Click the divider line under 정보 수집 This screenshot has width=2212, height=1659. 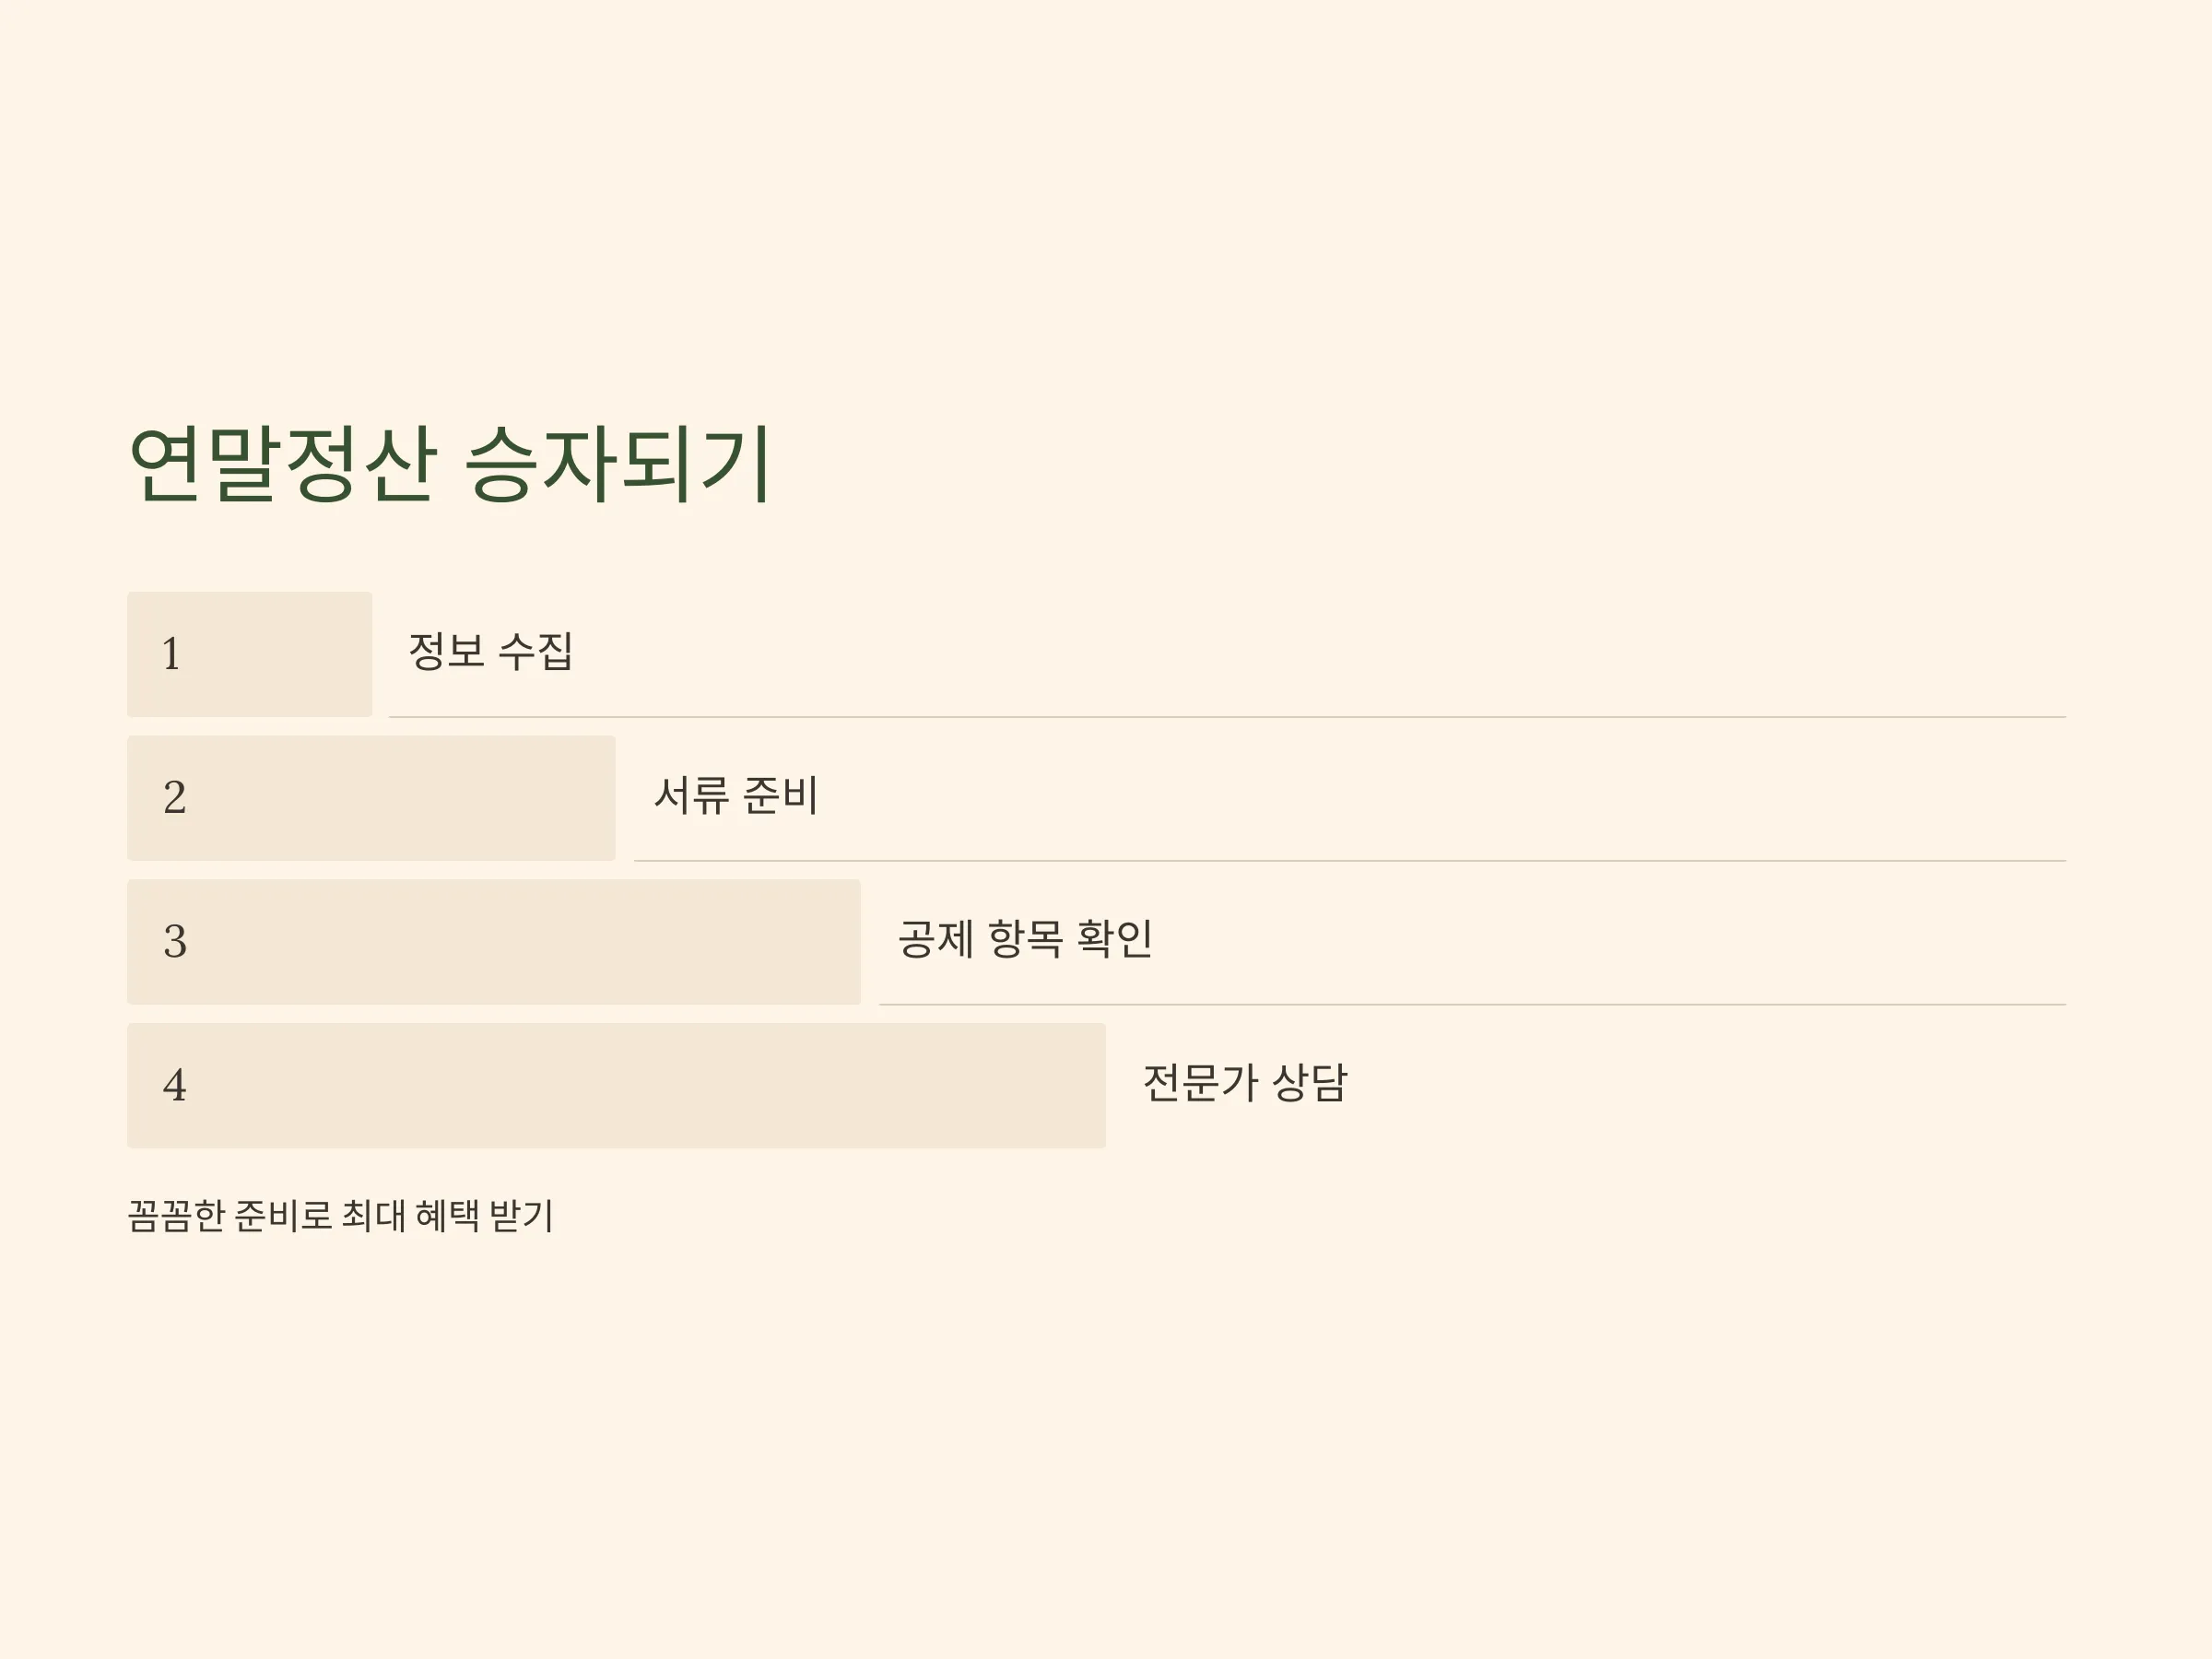[x=1227, y=717]
